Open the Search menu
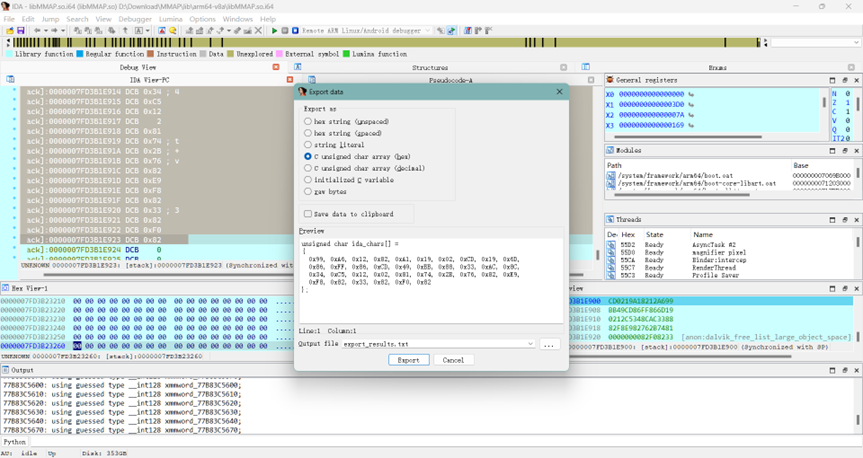863x458 pixels. click(77, 19)
